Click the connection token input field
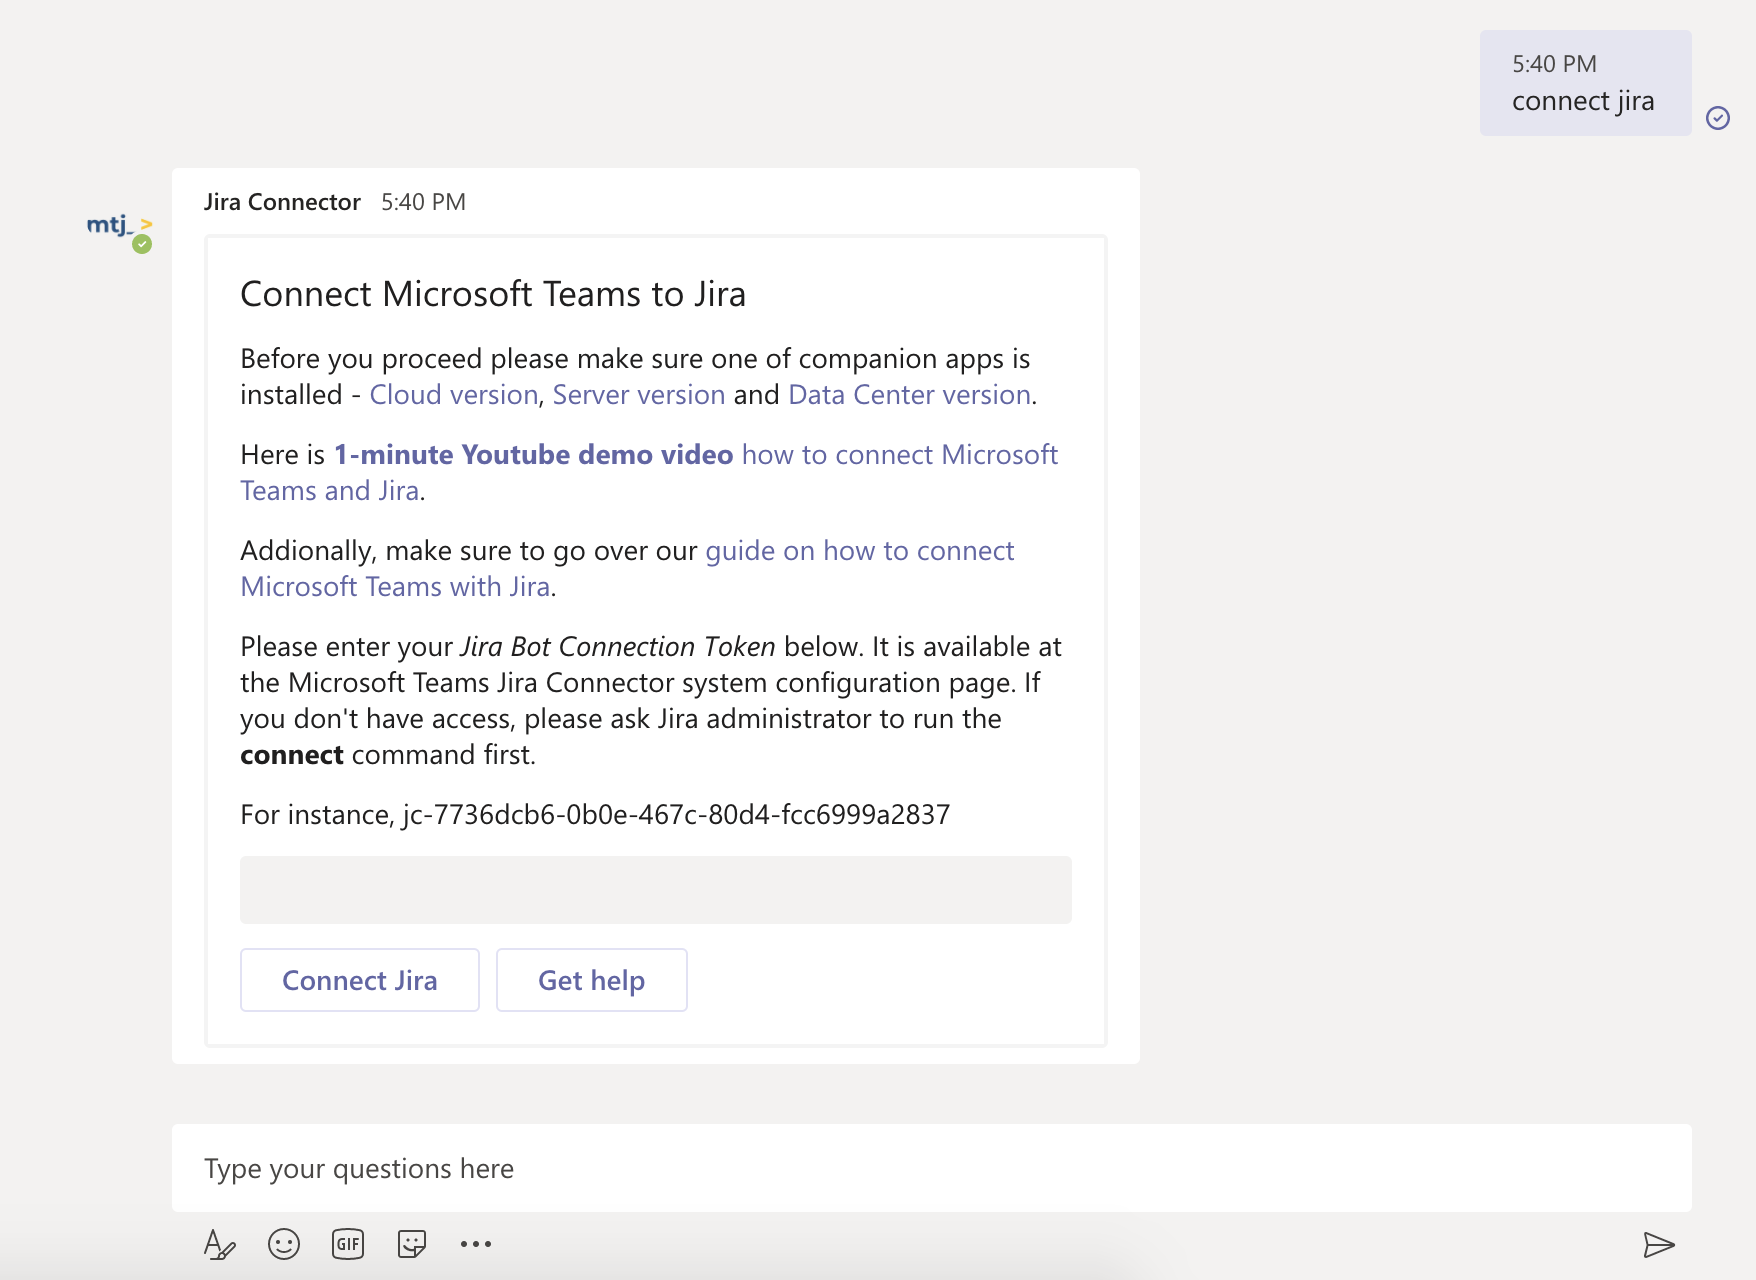This screenshot has height=1280, width=1756. pyautogui.click(x=655, y=889)
